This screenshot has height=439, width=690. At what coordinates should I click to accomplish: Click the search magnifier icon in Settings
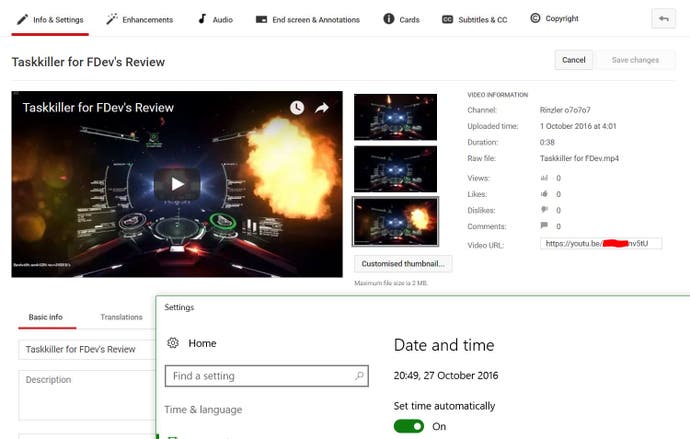point(359,376)
